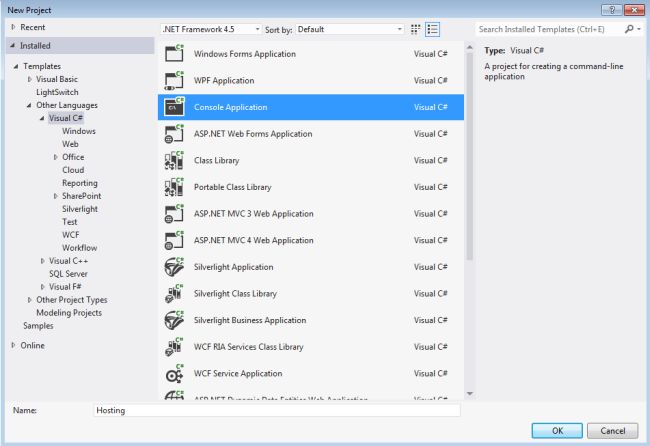Expand the Online section
The image size is (650, 446).
13,345
